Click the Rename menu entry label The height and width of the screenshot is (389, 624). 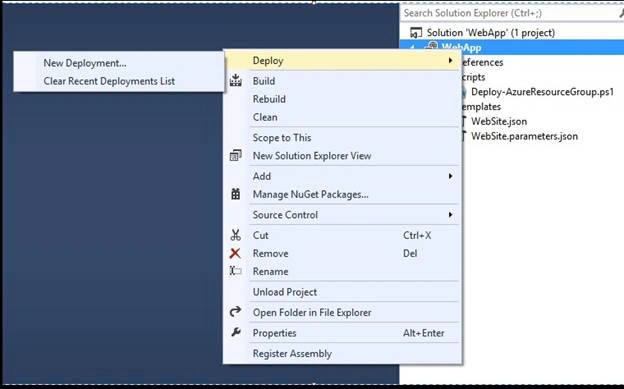tap(270, 272)
